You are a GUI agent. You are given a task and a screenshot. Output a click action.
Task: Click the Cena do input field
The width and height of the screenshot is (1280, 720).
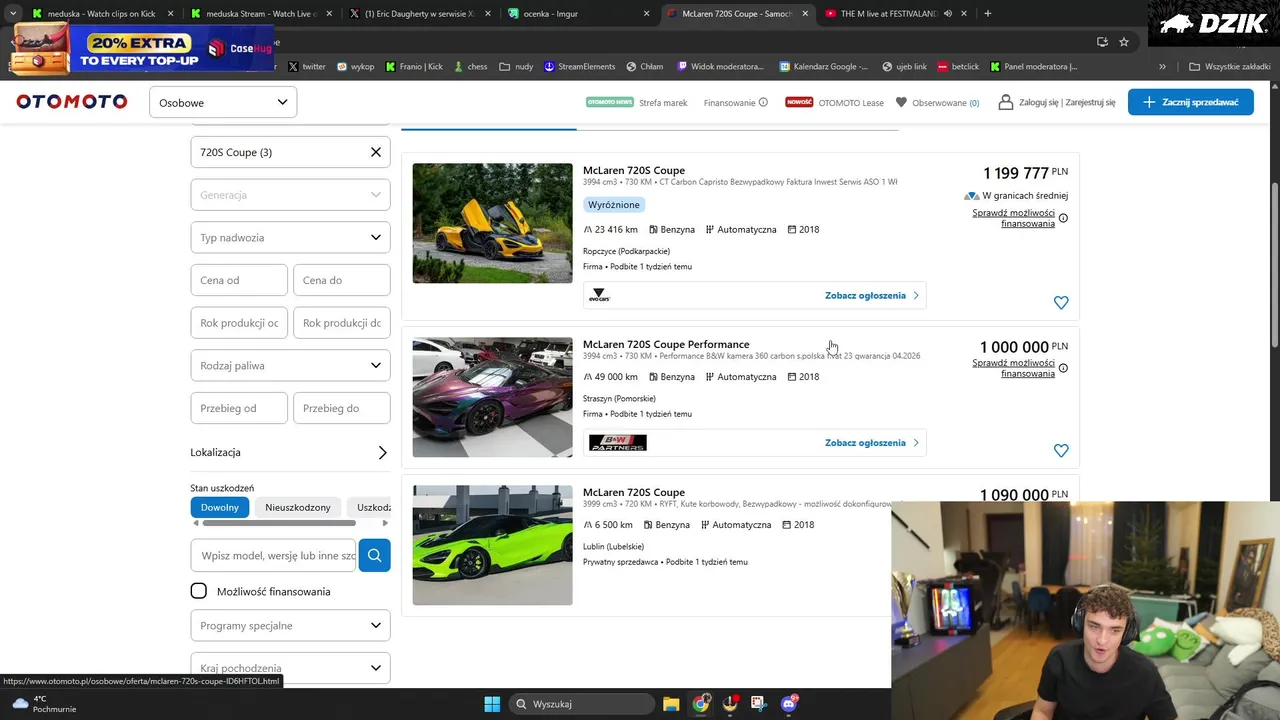(x=341, y=280)
